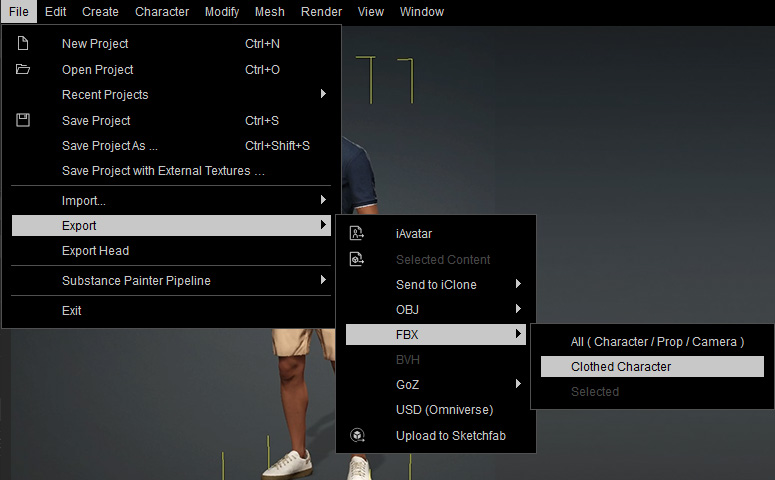Click the New Project document icon

coord(23,44)
